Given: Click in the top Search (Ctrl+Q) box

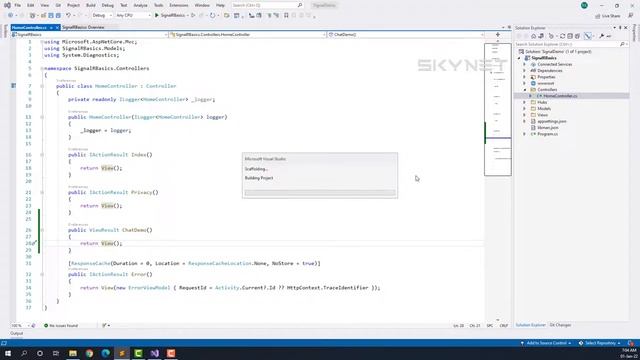Looking at the screenshot, I should [x=267, y=5].
